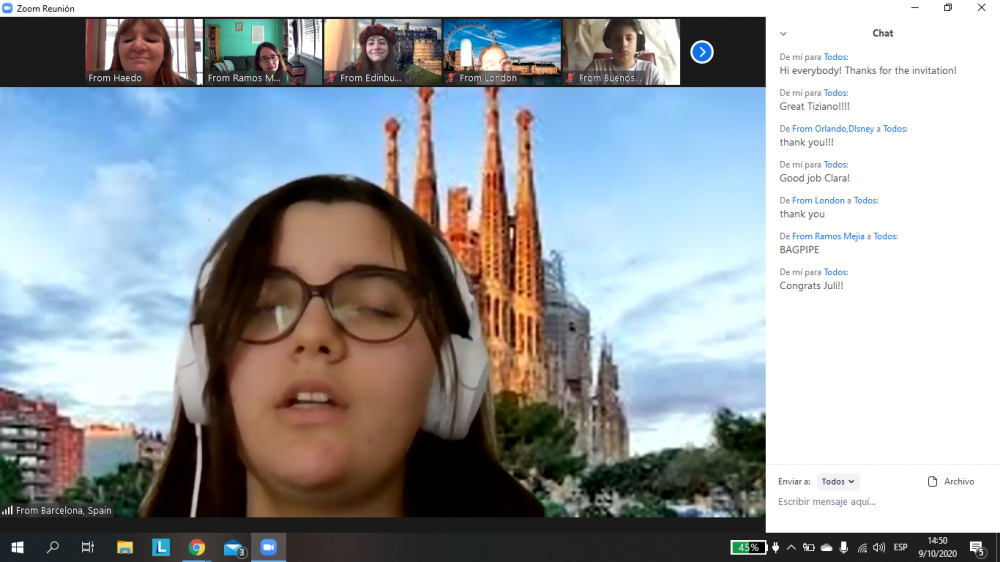Viewport: 1000px width, 562px height.
Task: Select the 'From Ramos M...' participant thumbnail
Action: coord(263,52)
